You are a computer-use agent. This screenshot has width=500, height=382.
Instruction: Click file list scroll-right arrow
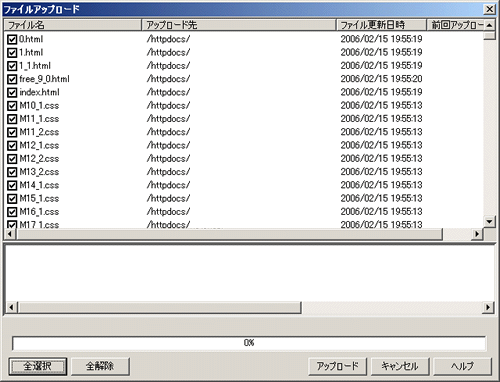click(477, 234)
